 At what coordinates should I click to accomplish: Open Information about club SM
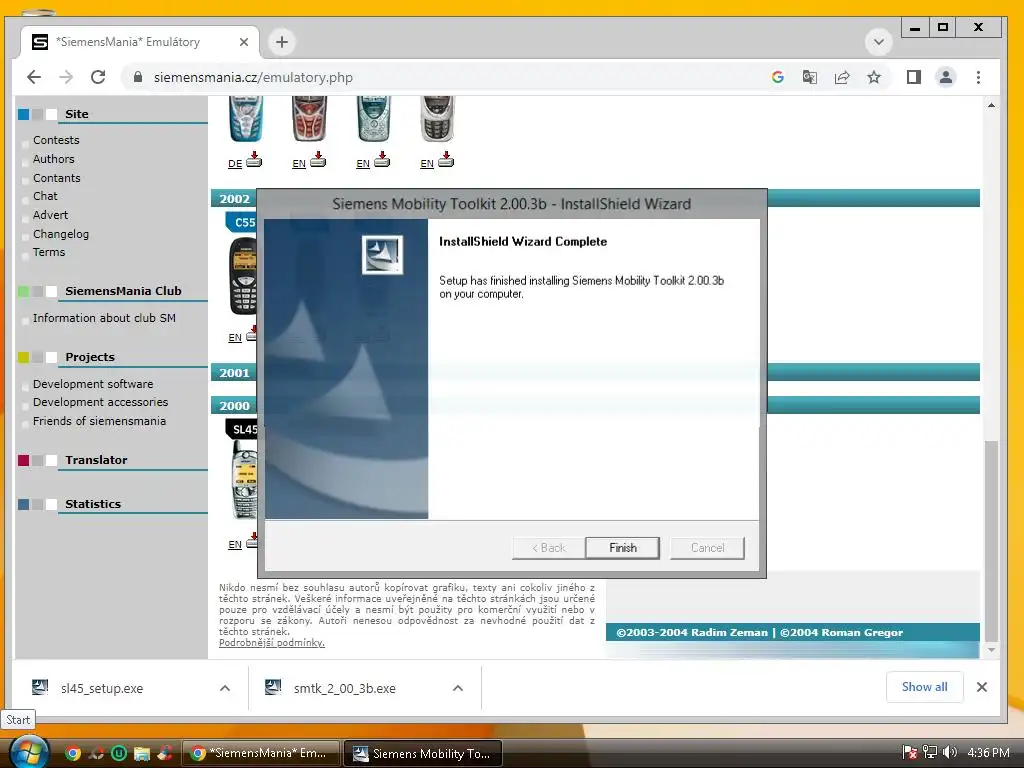[x=104, y=318]
